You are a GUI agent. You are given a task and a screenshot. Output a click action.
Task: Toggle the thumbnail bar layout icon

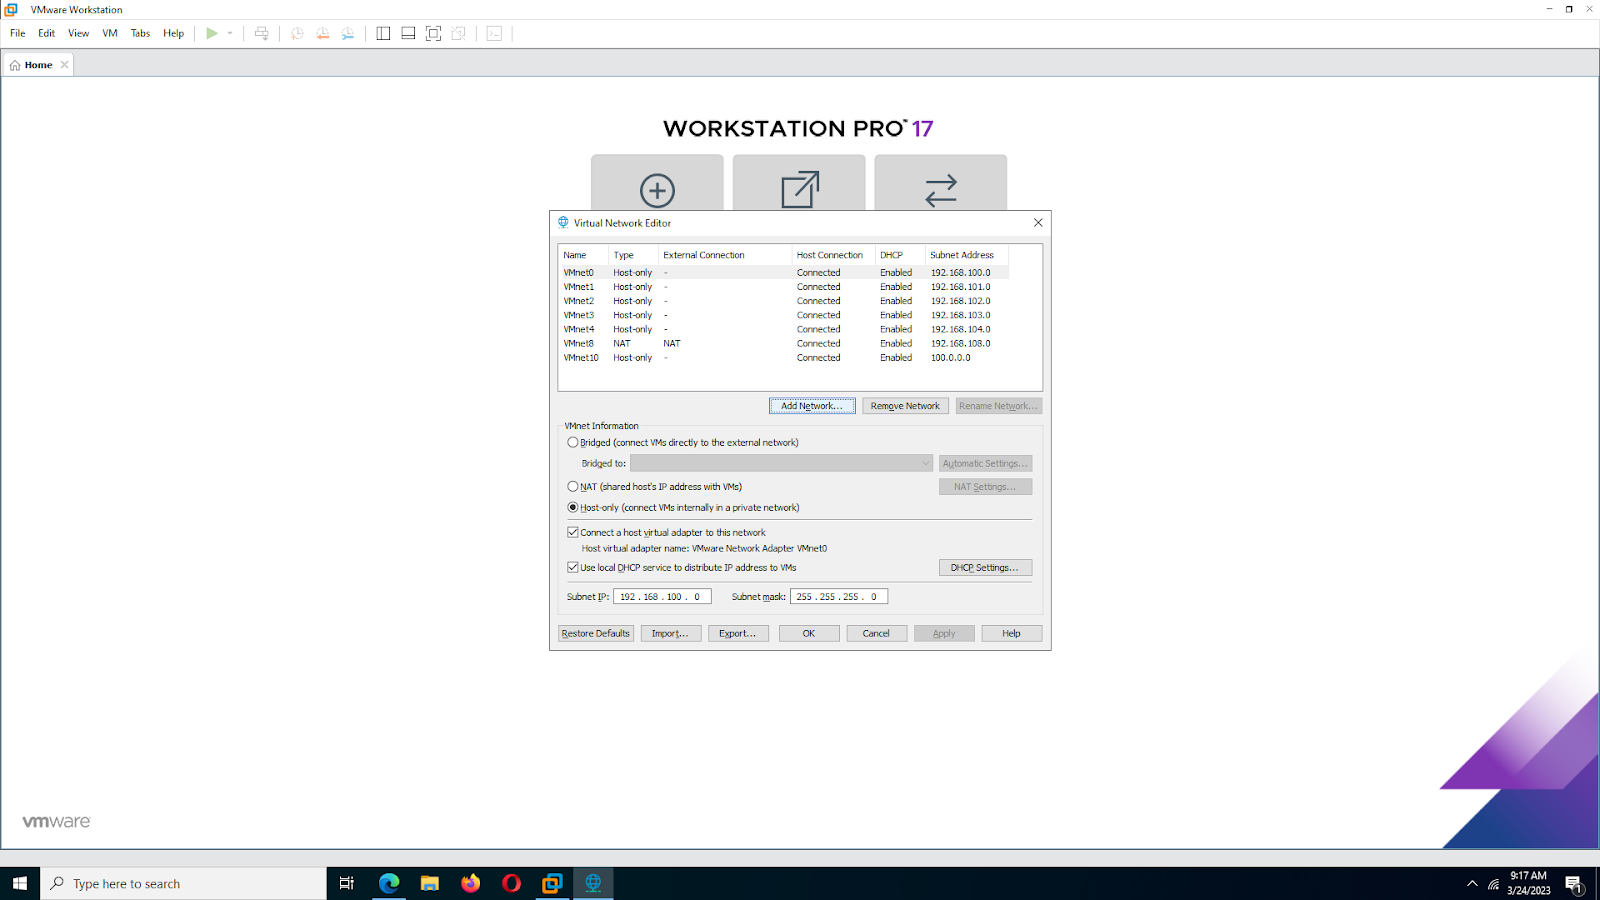pos(408,33)
